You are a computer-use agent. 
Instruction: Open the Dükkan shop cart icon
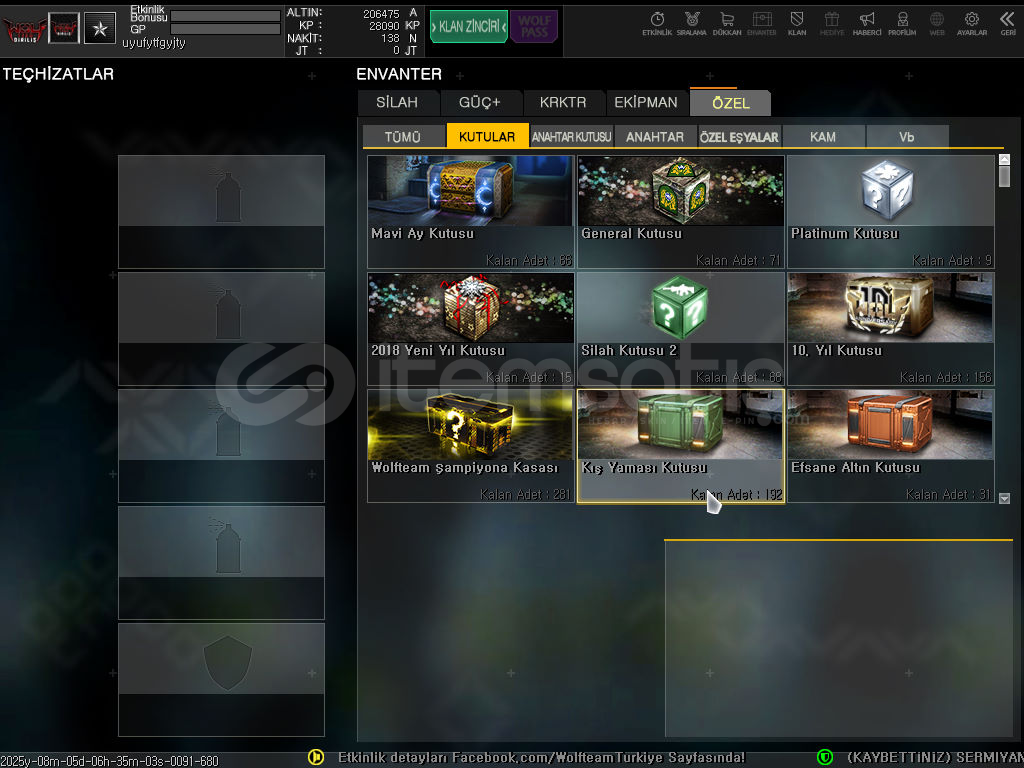[727, 24]
